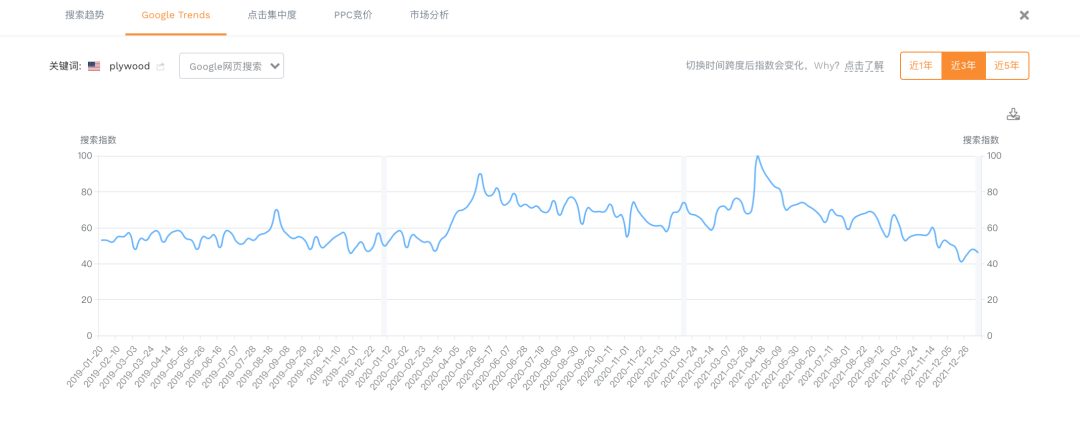Switch to the PPC竞价 tab

pyautogui.click(x=353, y=15)
